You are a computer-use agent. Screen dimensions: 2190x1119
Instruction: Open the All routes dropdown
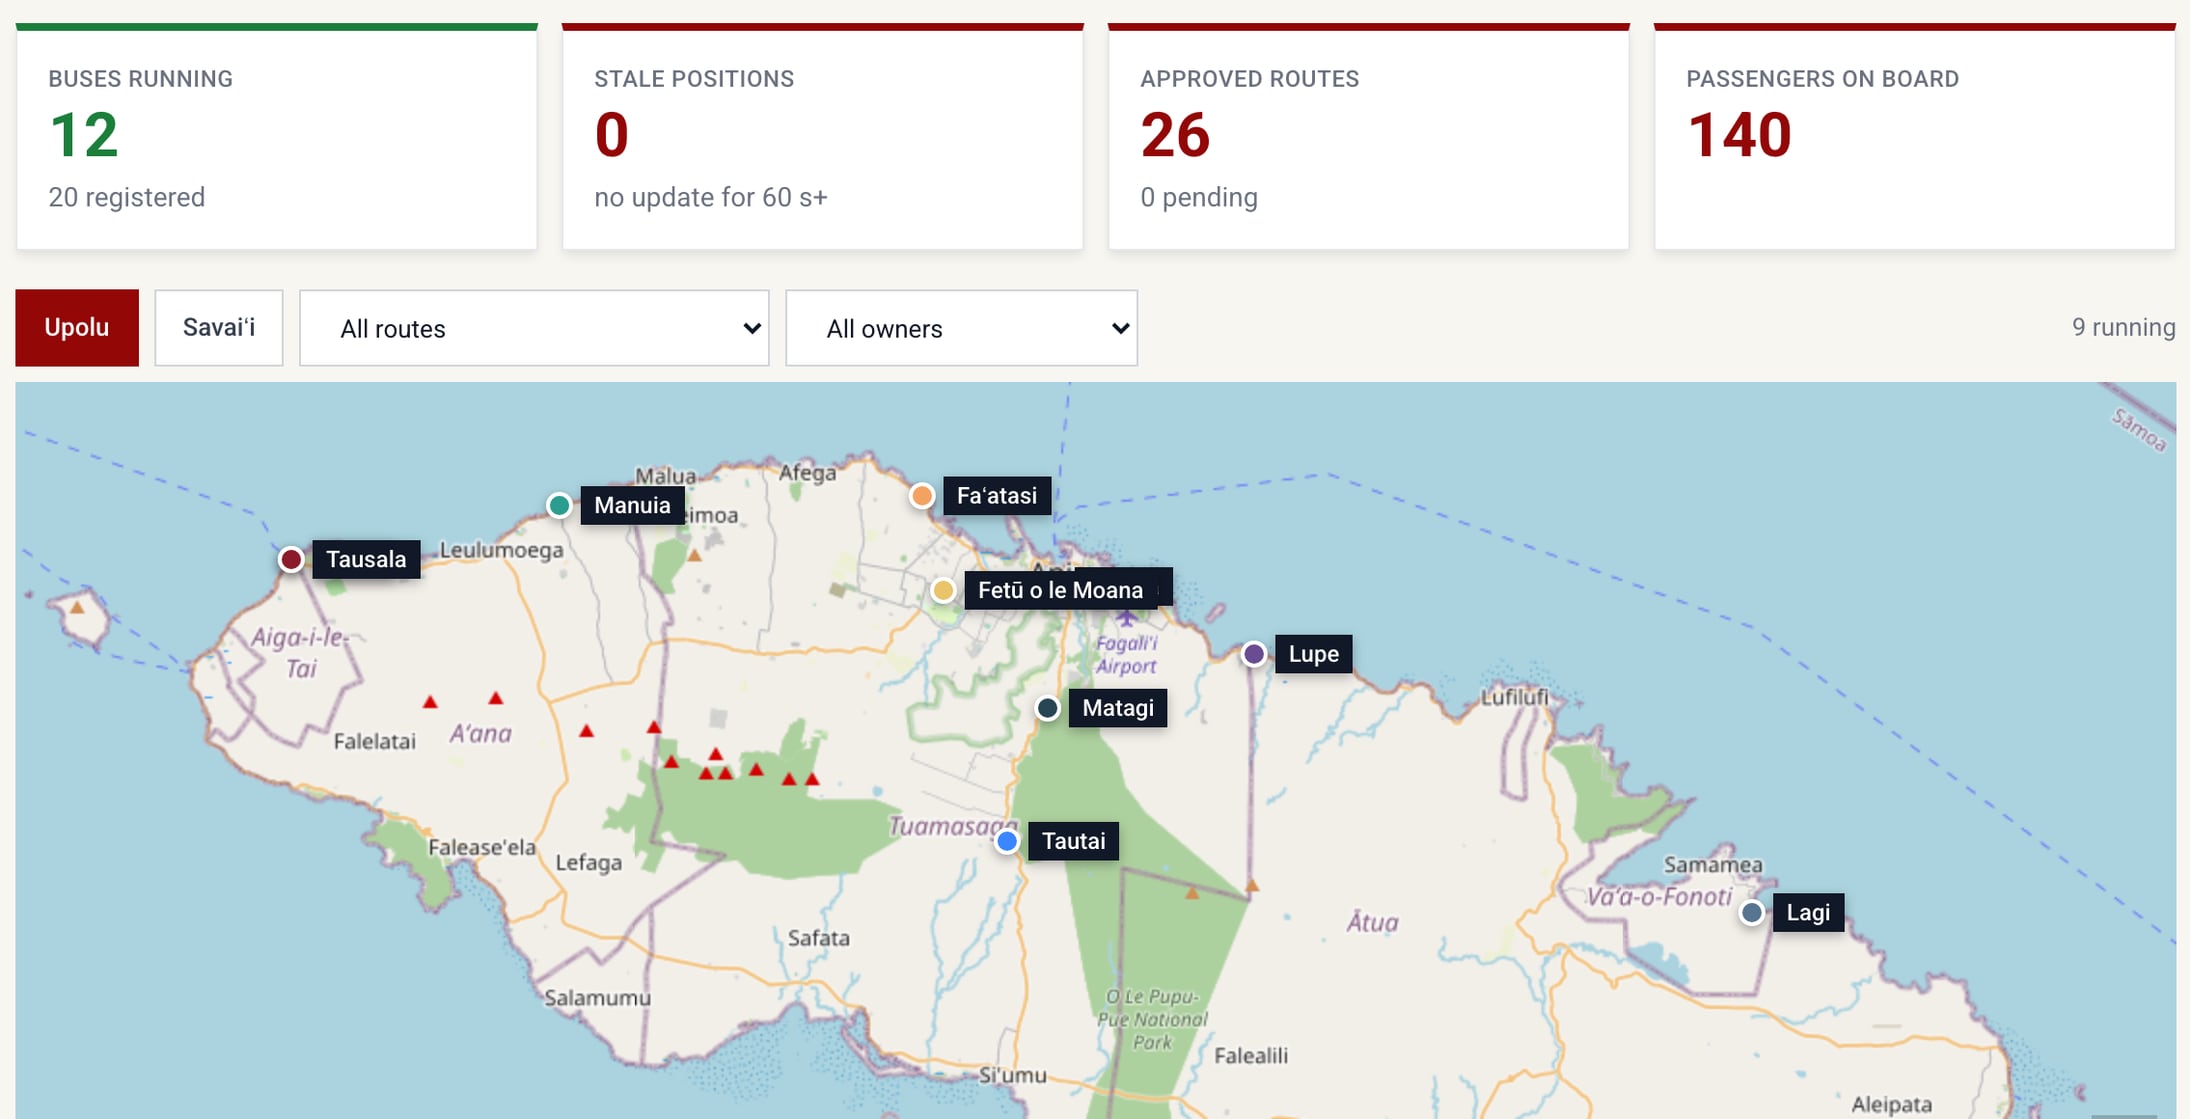coord(534,328)
